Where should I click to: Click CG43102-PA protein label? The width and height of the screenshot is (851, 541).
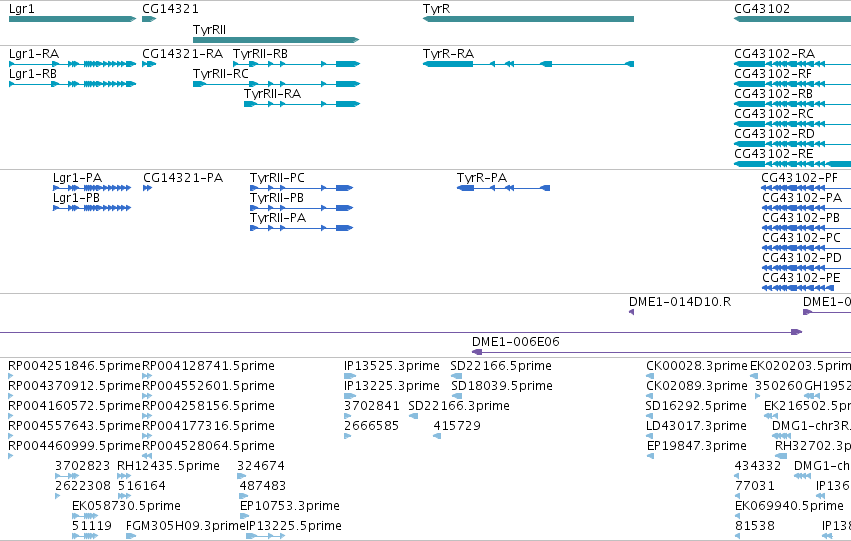[x=802, y=199]
